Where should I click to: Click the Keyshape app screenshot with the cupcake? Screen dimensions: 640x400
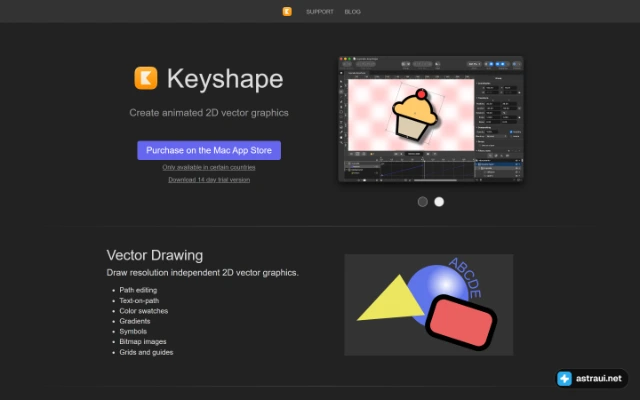coord(431,119)
